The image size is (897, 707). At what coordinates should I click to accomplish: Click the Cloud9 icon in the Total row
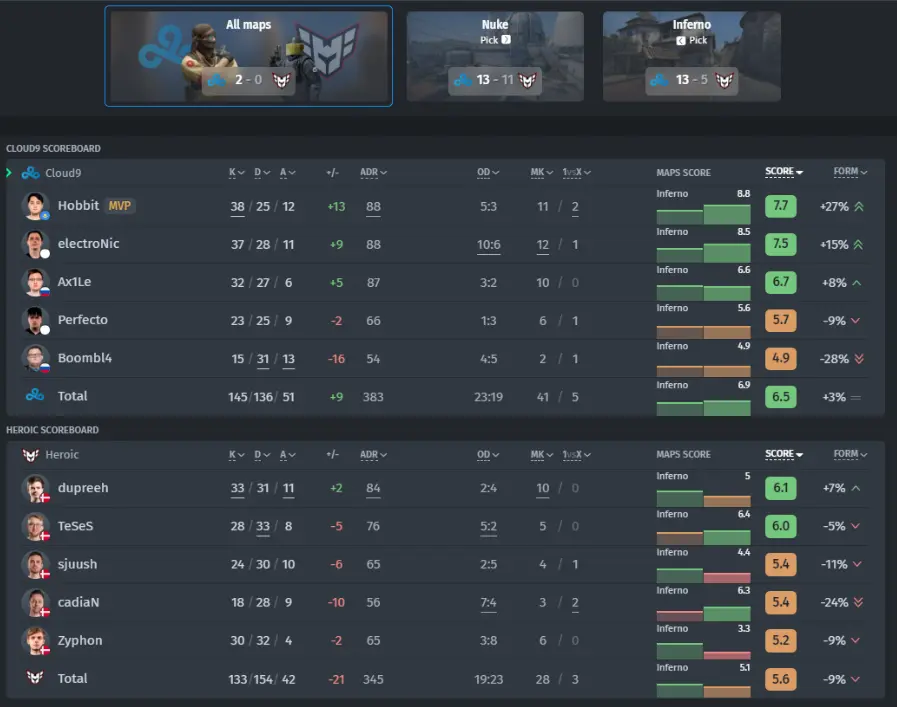pyautogui.click(x=35, y=395)
